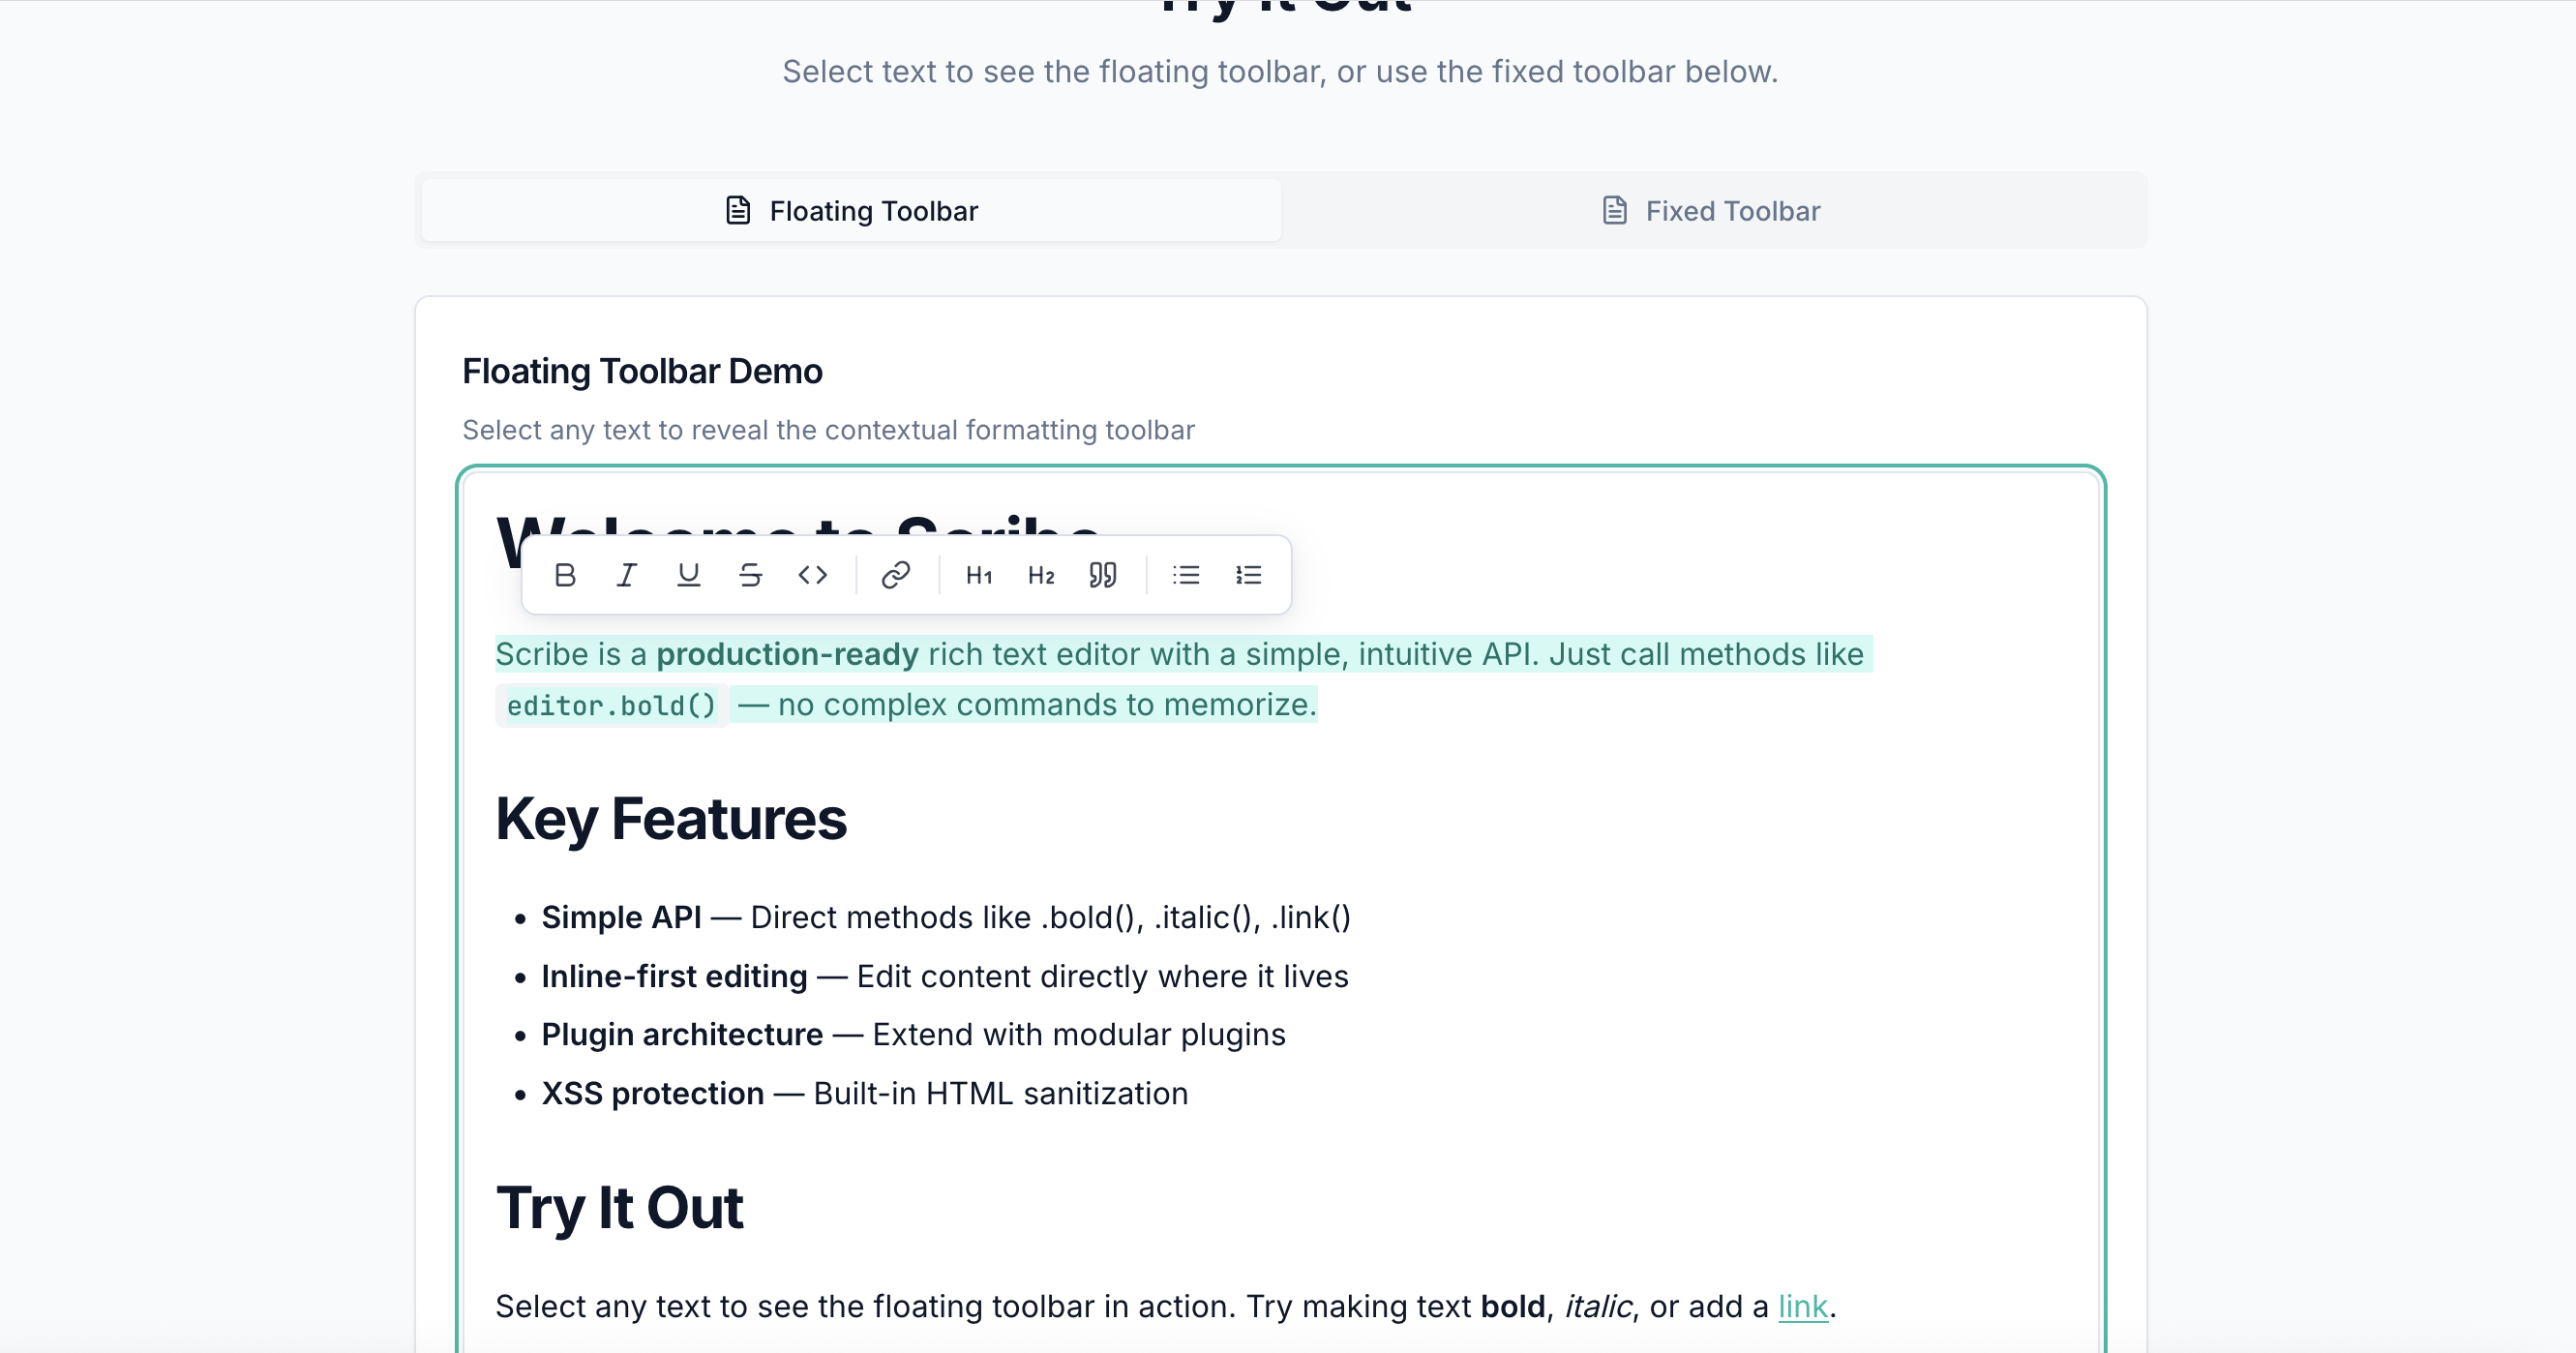Click the Key Features heading
This screenshot has height=1353, width=2576.
[x=671, y=819]
